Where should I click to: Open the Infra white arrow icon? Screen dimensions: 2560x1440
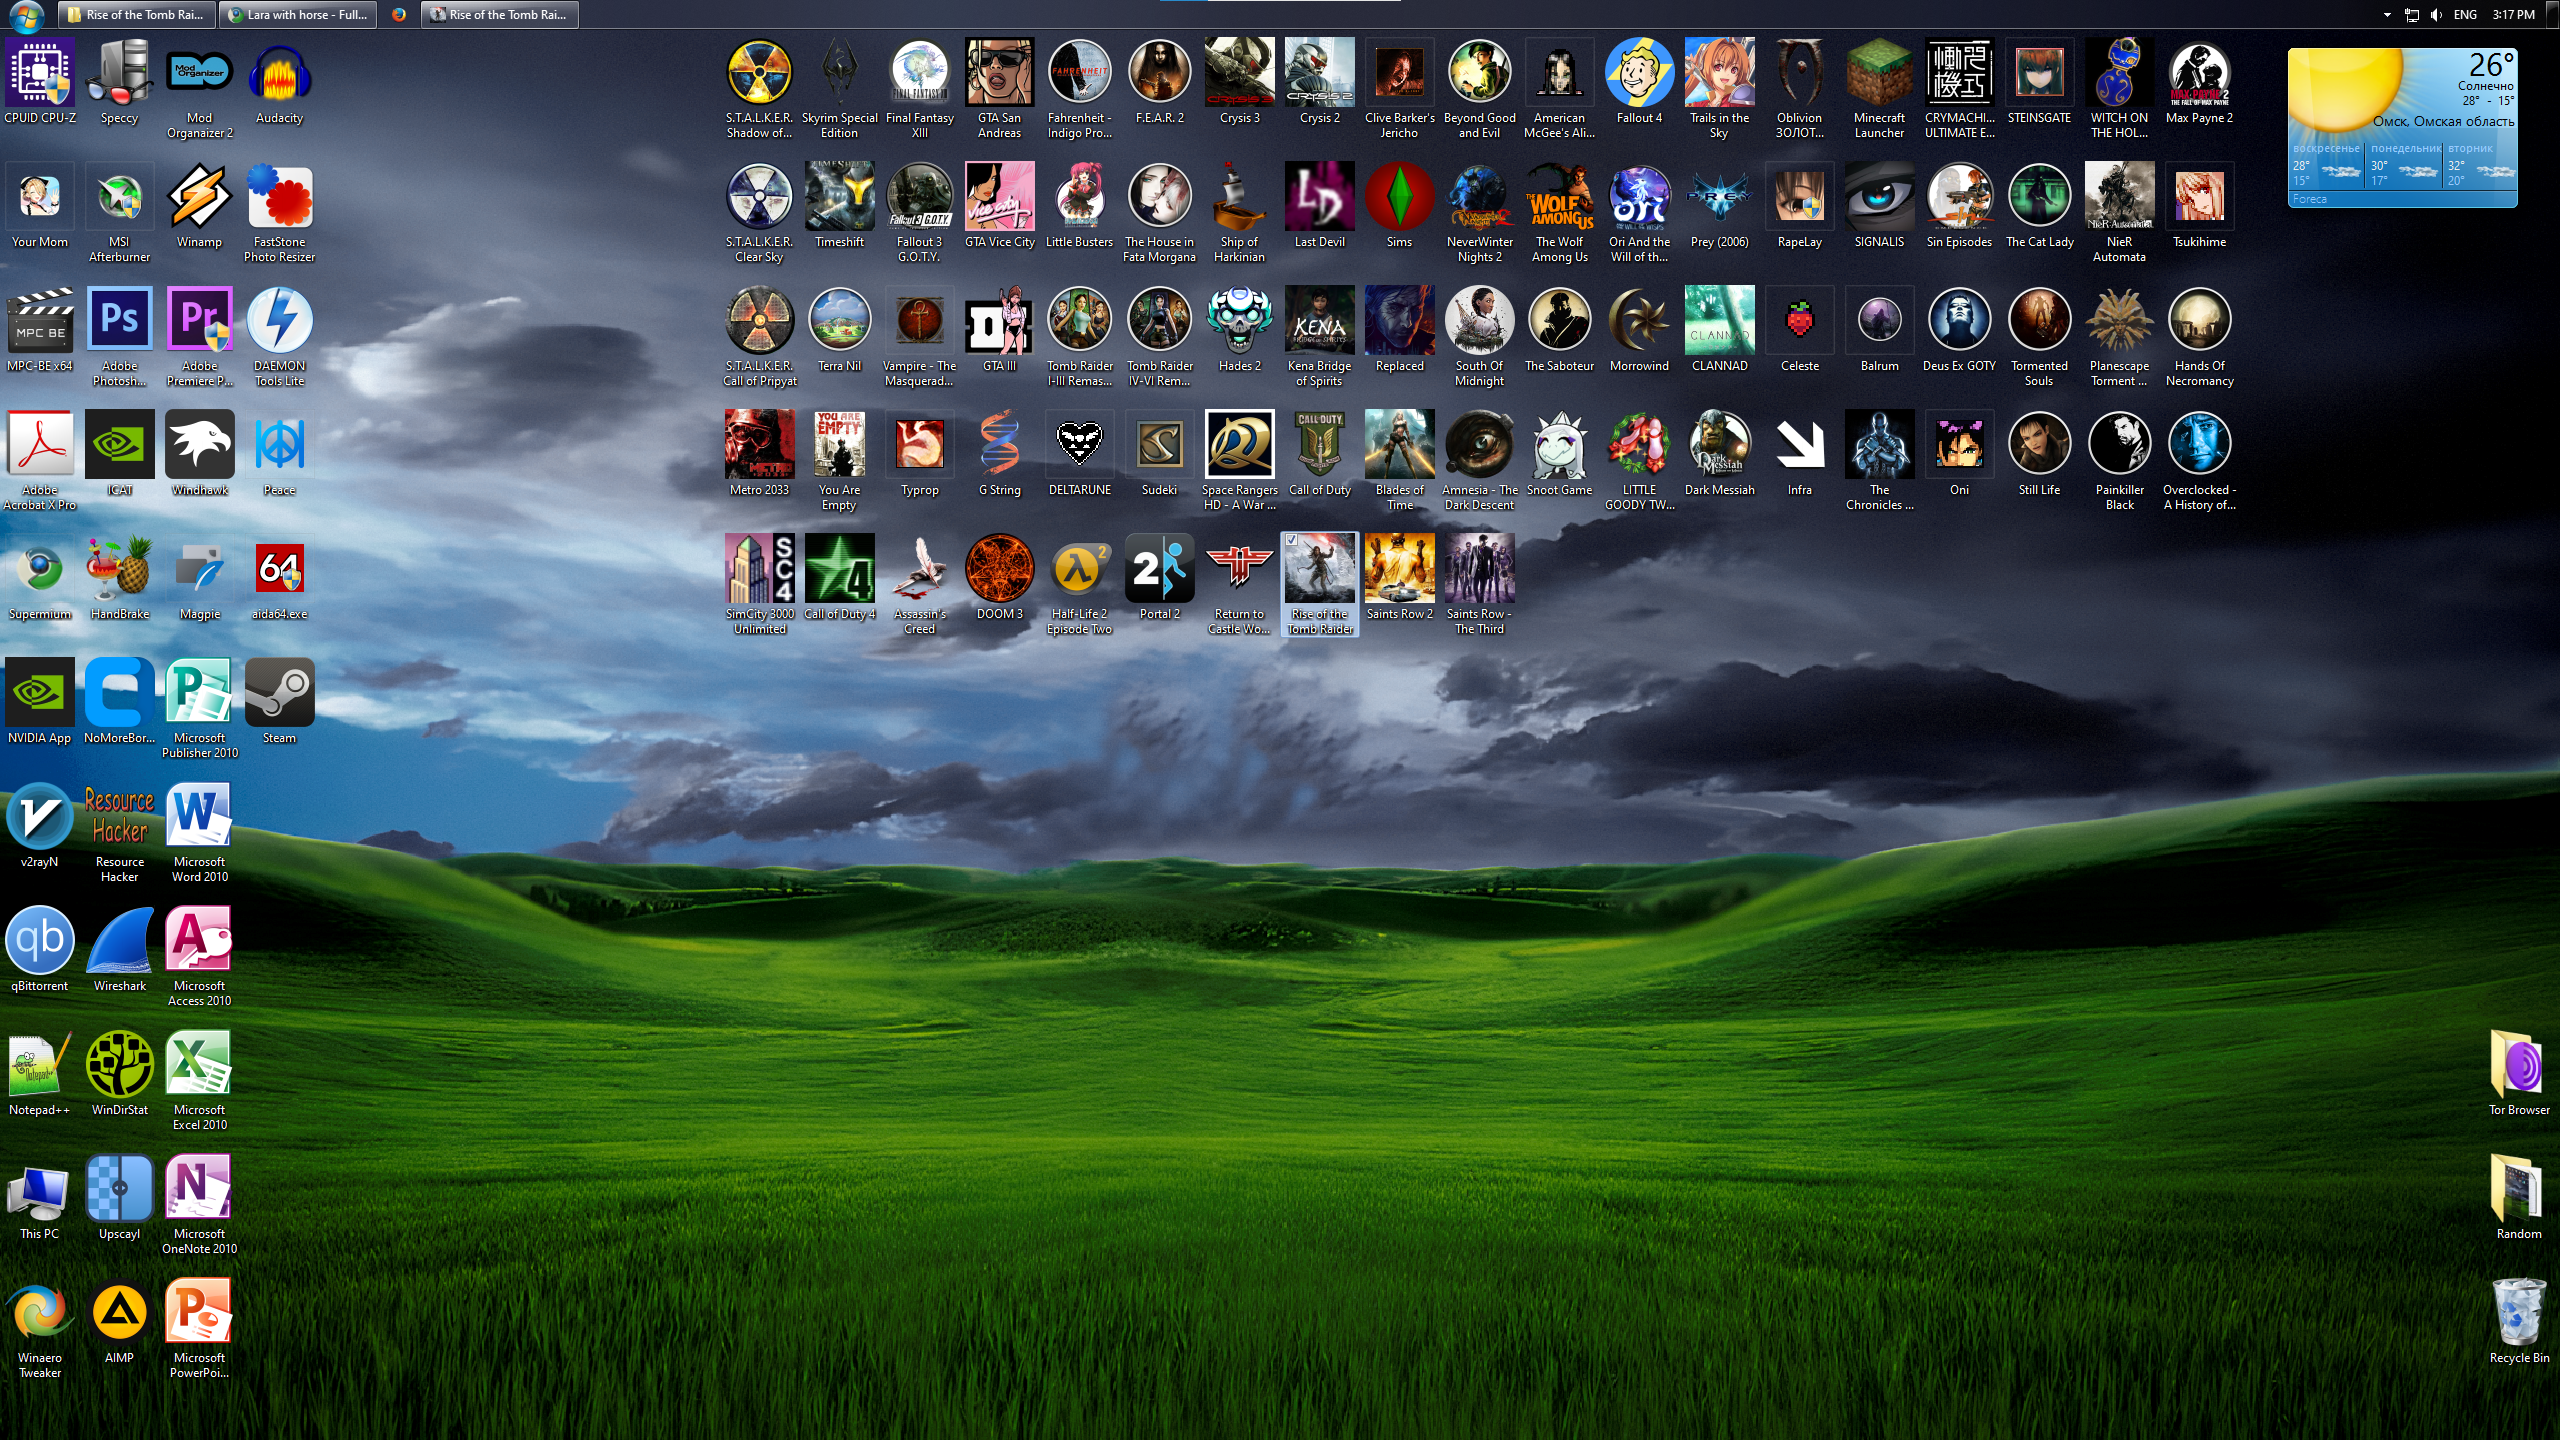tap(1800, 444)
